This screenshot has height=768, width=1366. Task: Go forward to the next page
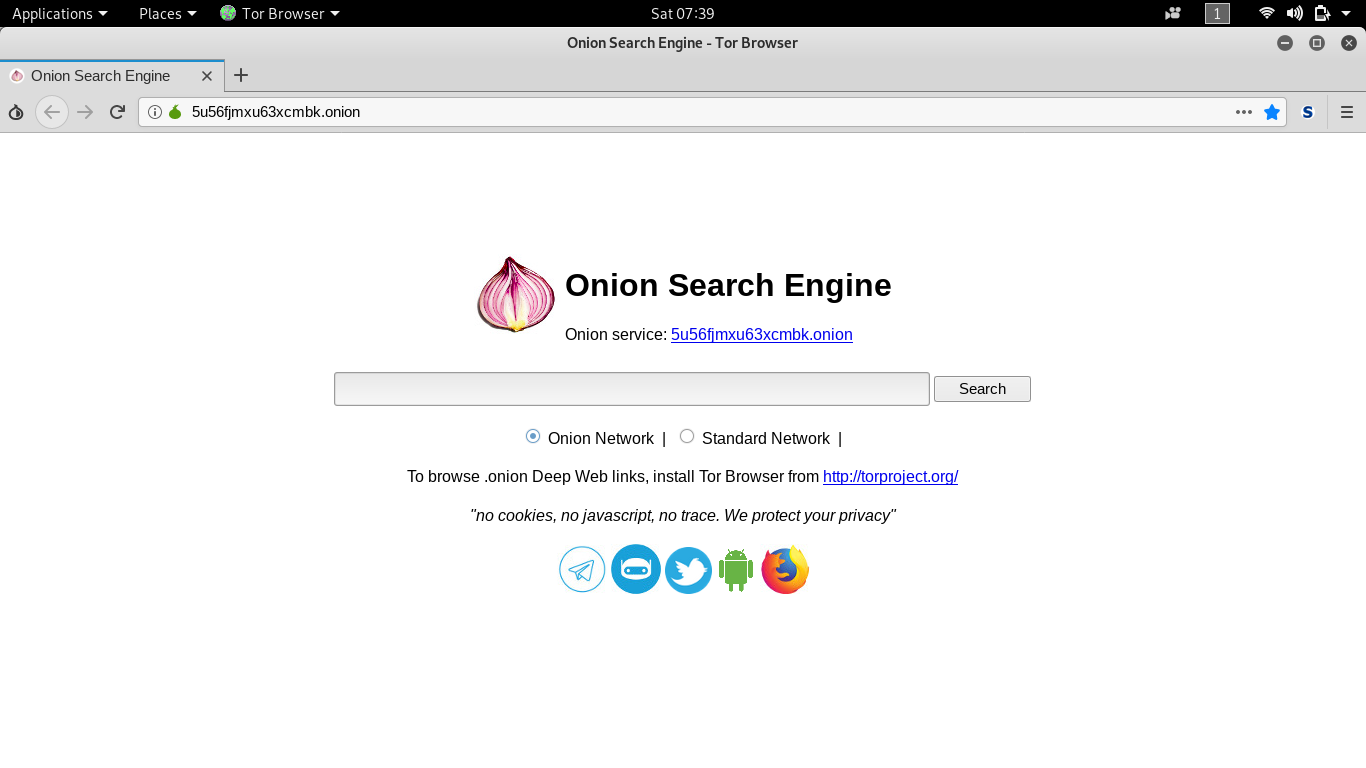pyautogui.click(x=86, y=112)
